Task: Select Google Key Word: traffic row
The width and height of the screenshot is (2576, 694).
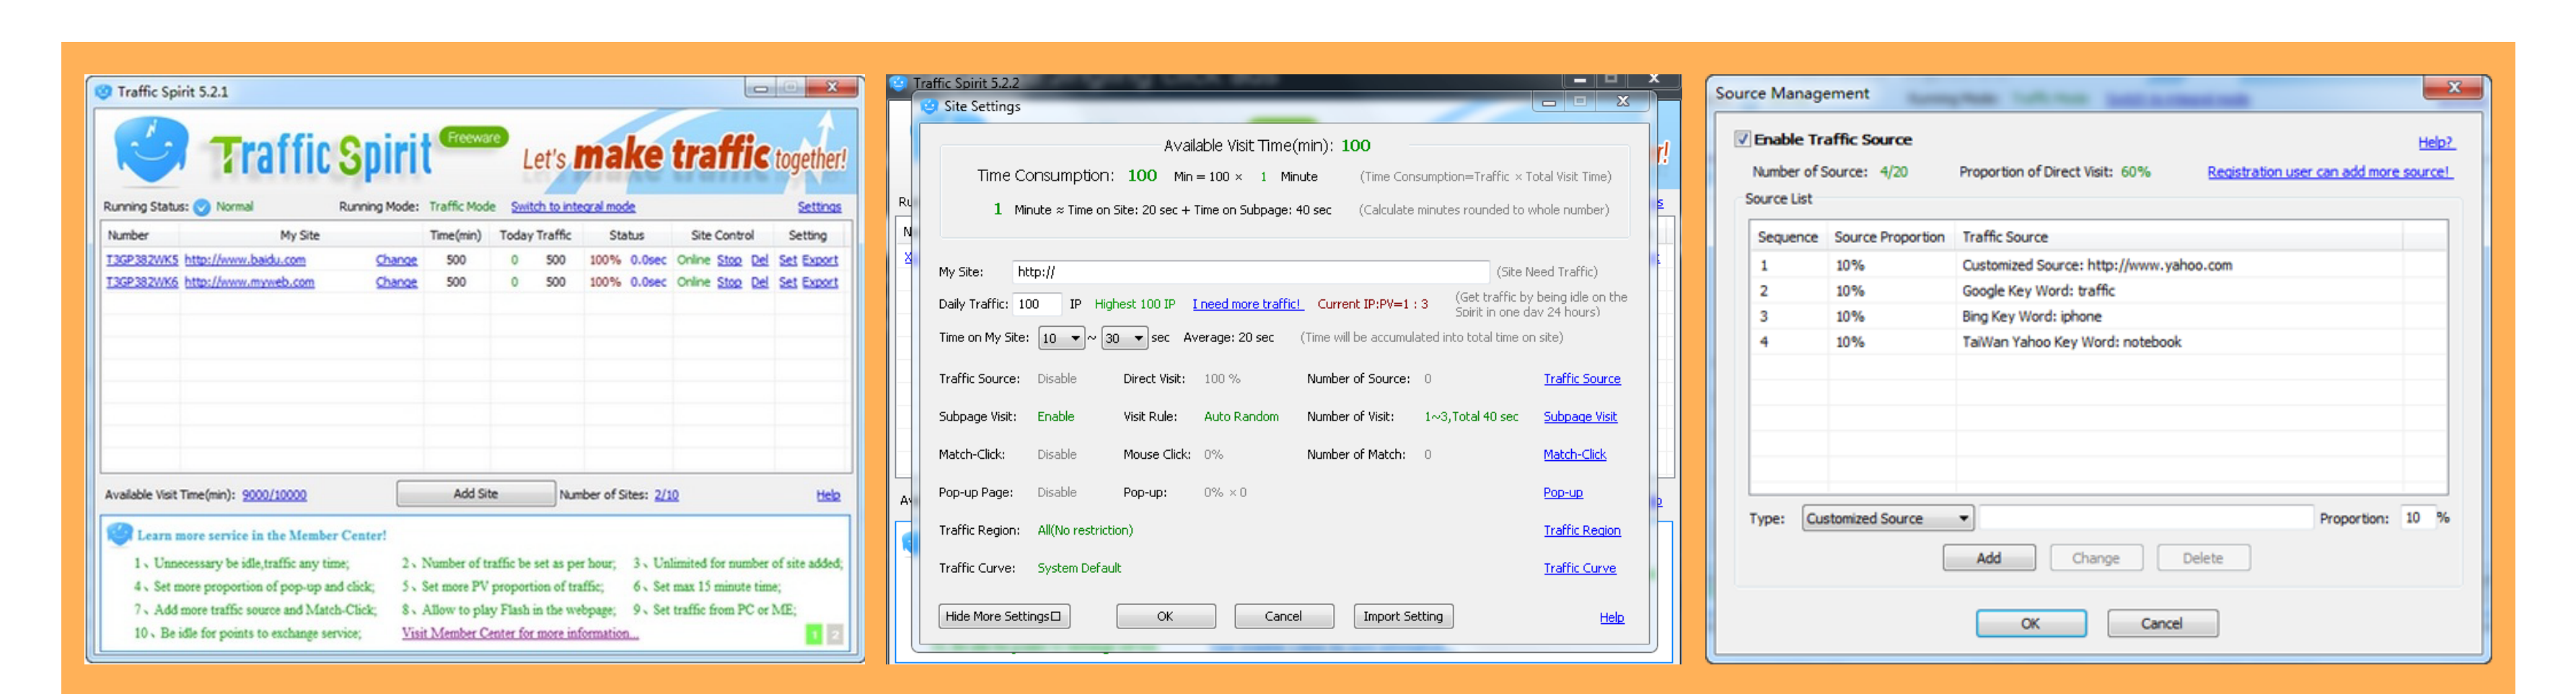Action: tap(2098, 291)
